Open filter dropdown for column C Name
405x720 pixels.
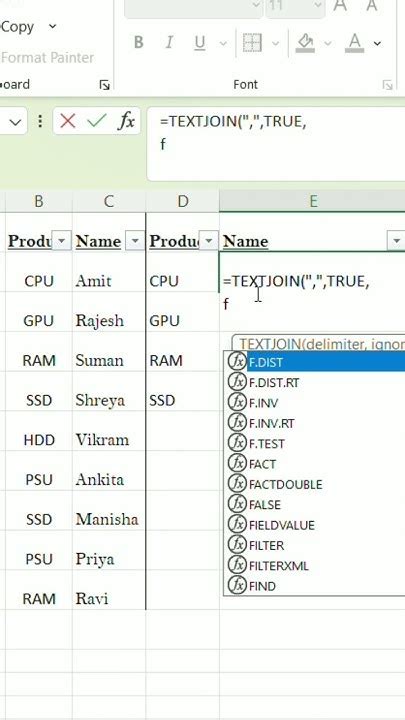tap(135, 241)
